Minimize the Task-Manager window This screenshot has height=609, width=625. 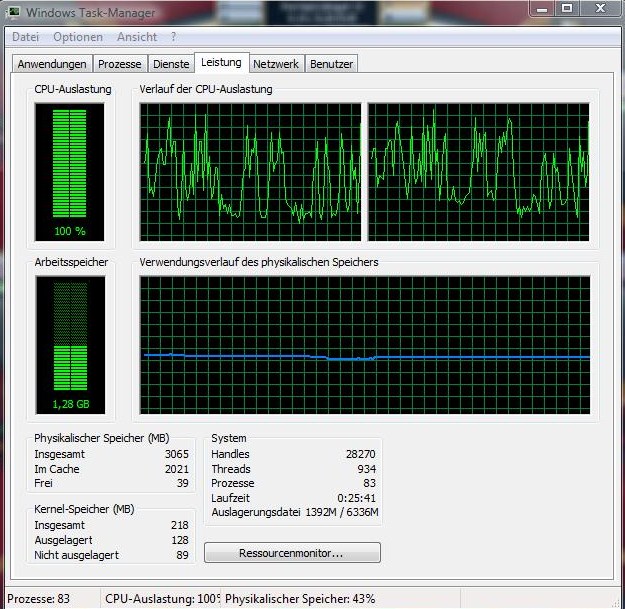point(542,8)
